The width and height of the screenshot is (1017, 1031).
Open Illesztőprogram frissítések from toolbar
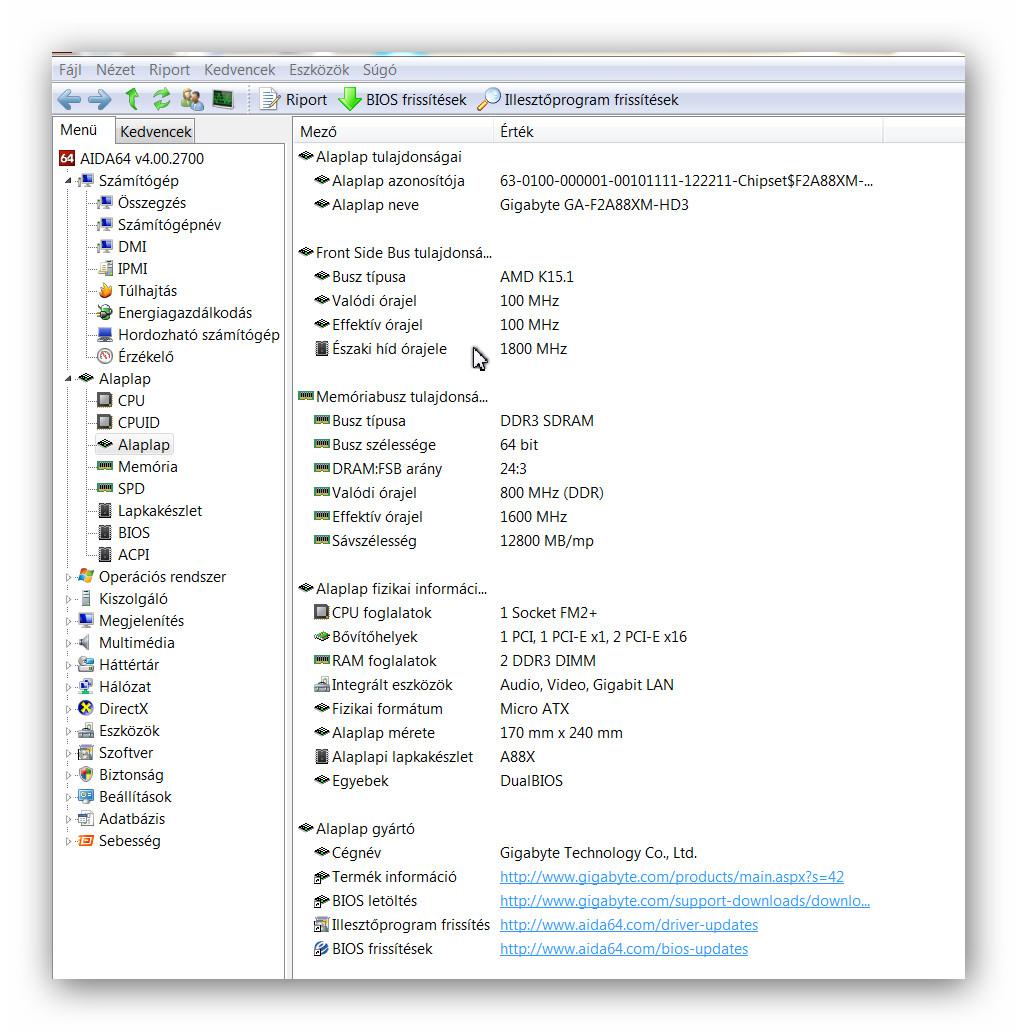(x=578, y=100)
